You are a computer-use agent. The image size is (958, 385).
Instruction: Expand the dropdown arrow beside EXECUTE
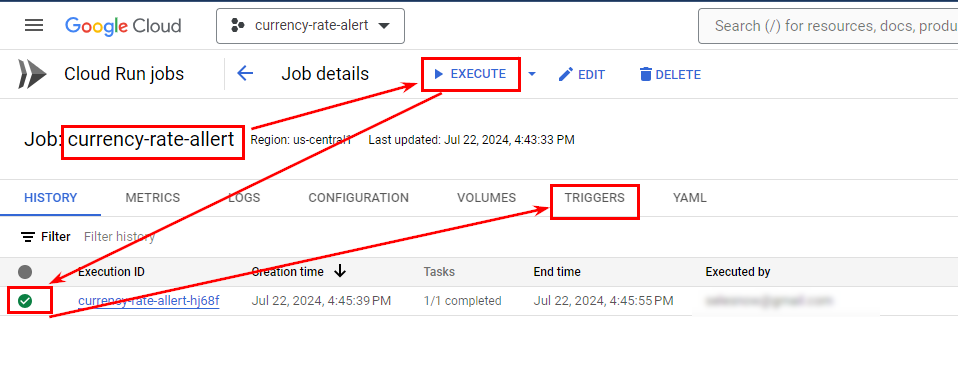[532, 74]
